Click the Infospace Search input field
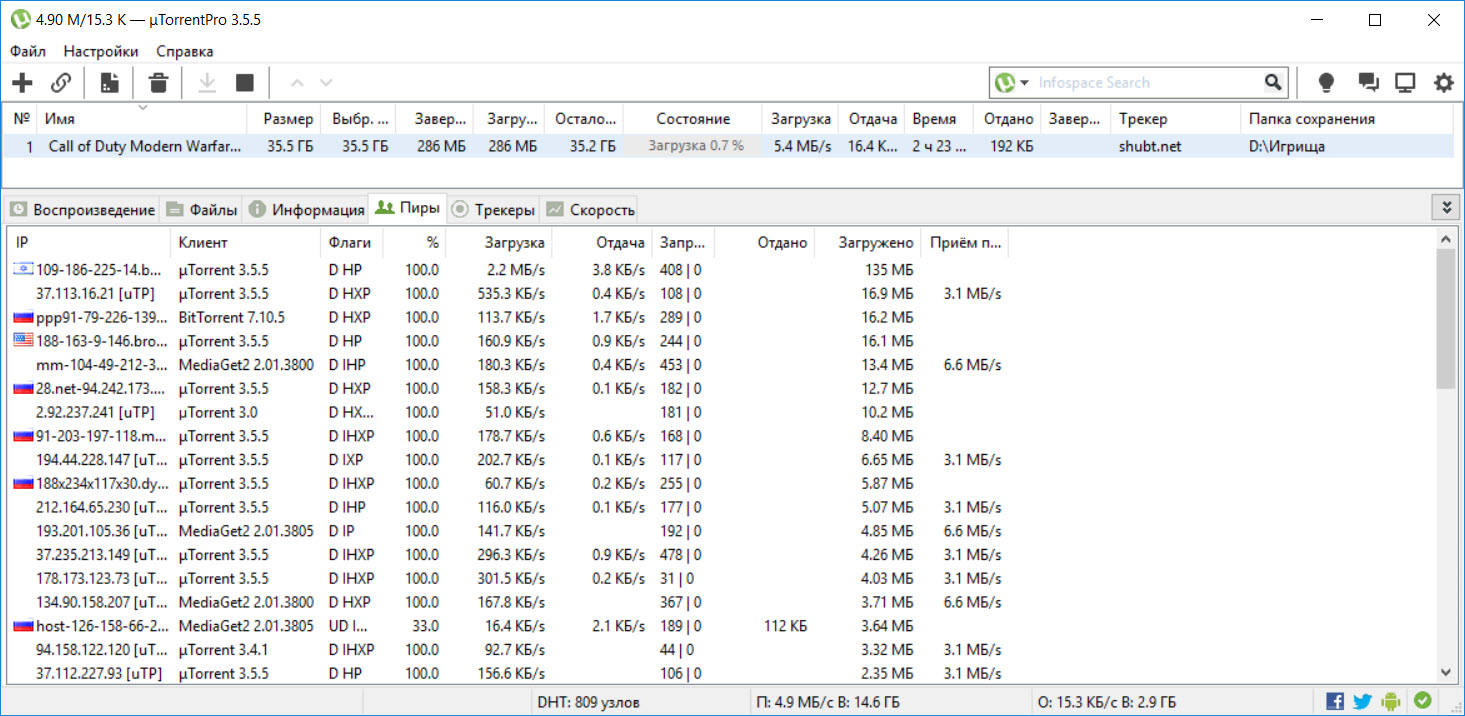This screenshot has height=716, width=1465. click(1147, 83)
